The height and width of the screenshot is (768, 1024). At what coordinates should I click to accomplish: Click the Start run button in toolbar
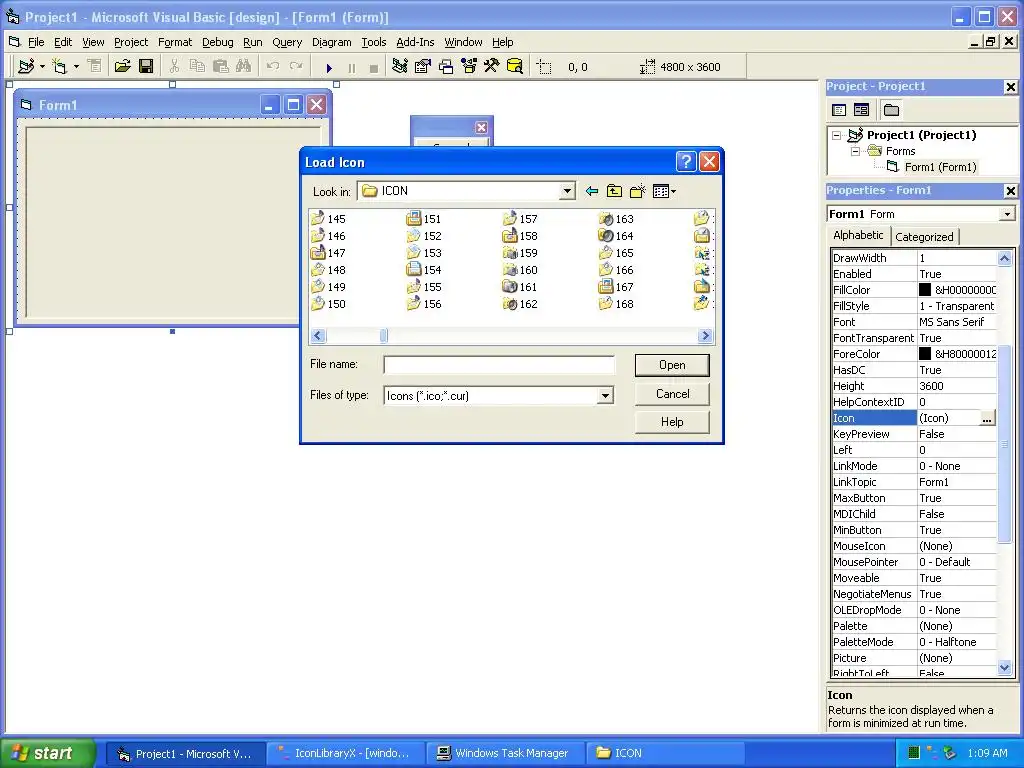coord(329,67)
